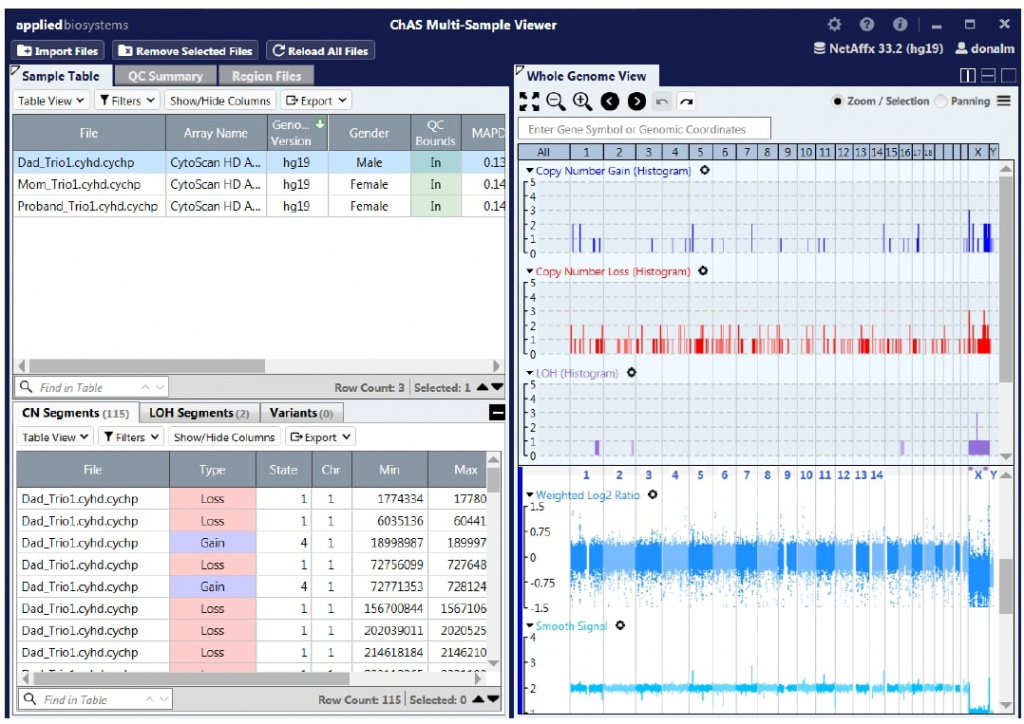Zoom in on the genome view
This screenshot has width=1024, height=724.
[x=582, y=101]
